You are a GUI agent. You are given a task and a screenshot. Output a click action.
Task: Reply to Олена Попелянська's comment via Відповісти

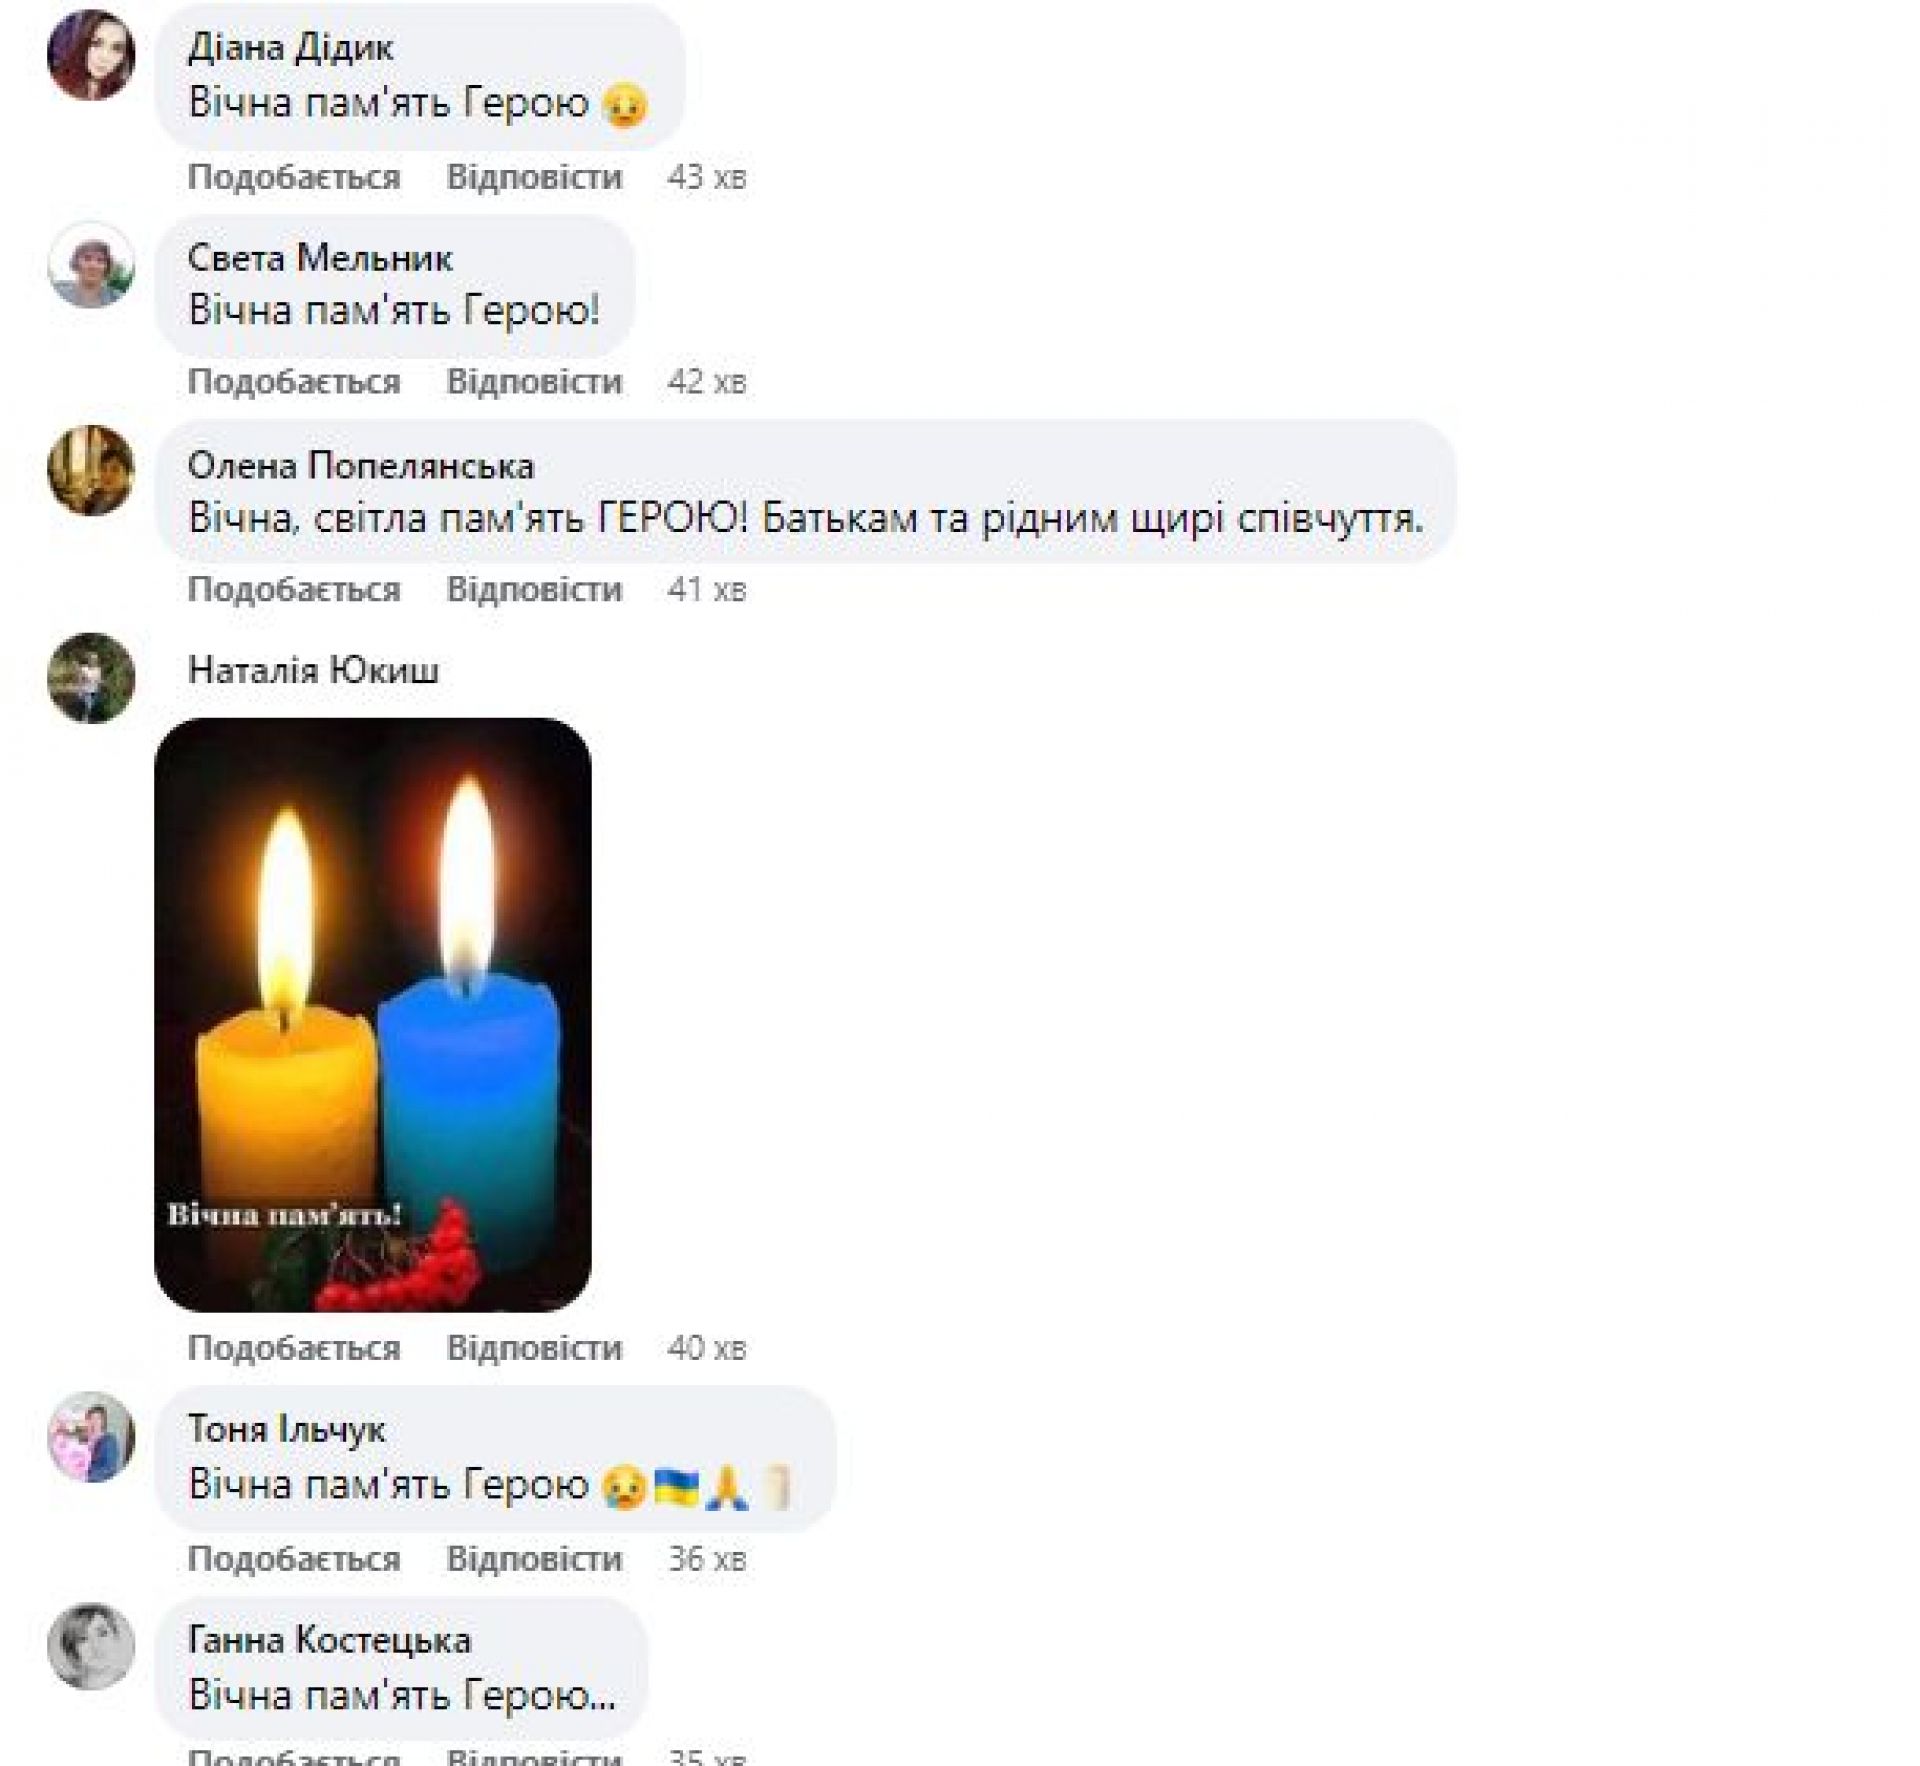[x=534, y=589]
